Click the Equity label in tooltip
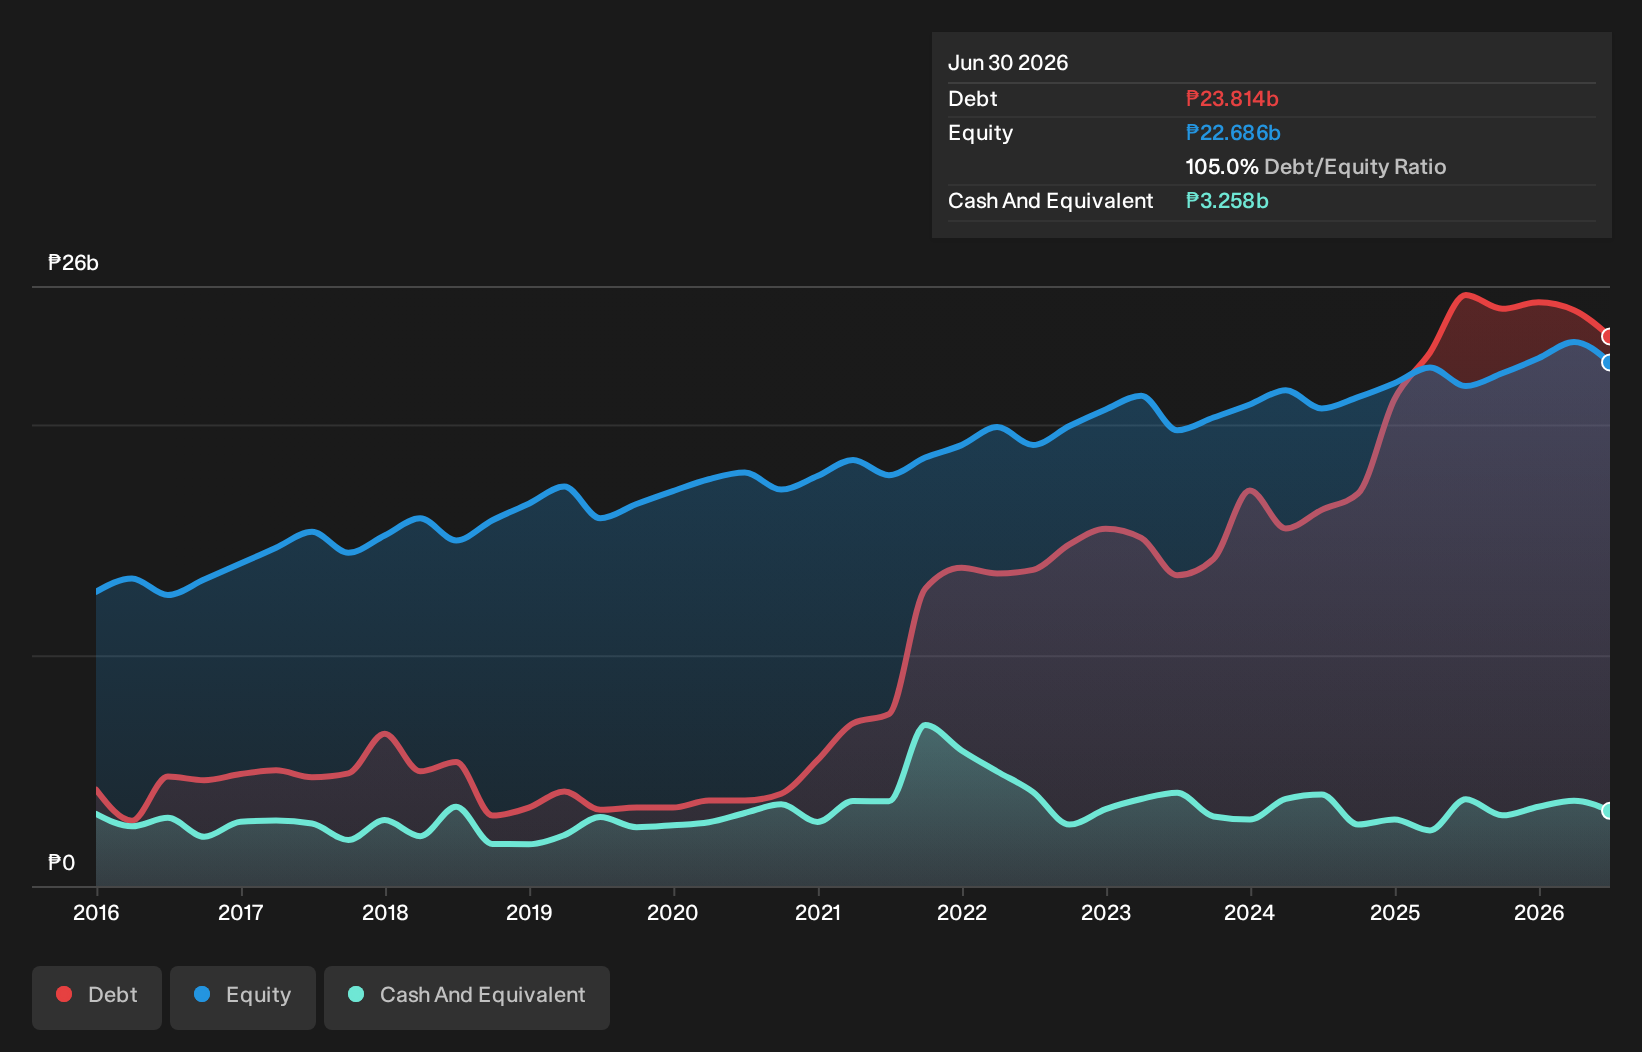The width and height of the screenshot is (1642, 1052). point(981,133)
